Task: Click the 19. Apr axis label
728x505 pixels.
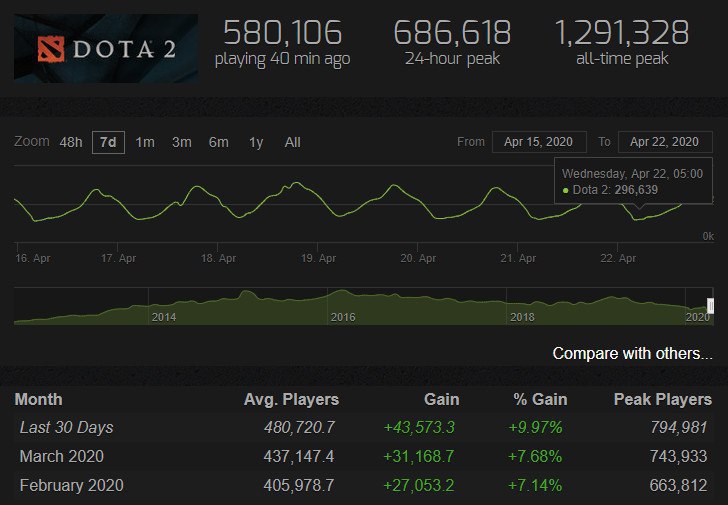Action: pyautogui.click(x=318, y=258)
